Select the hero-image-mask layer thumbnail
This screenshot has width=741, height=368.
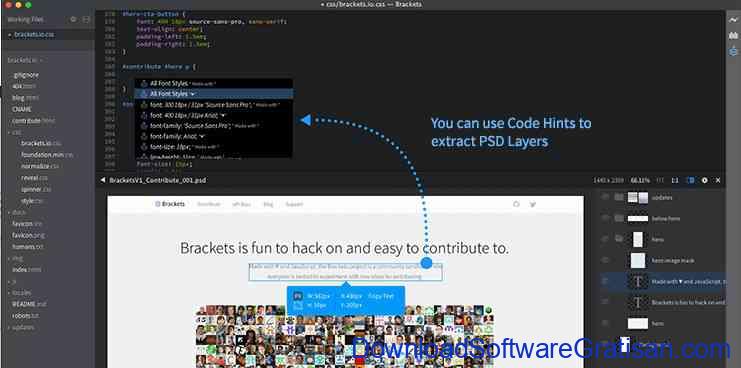coord(638,260)
